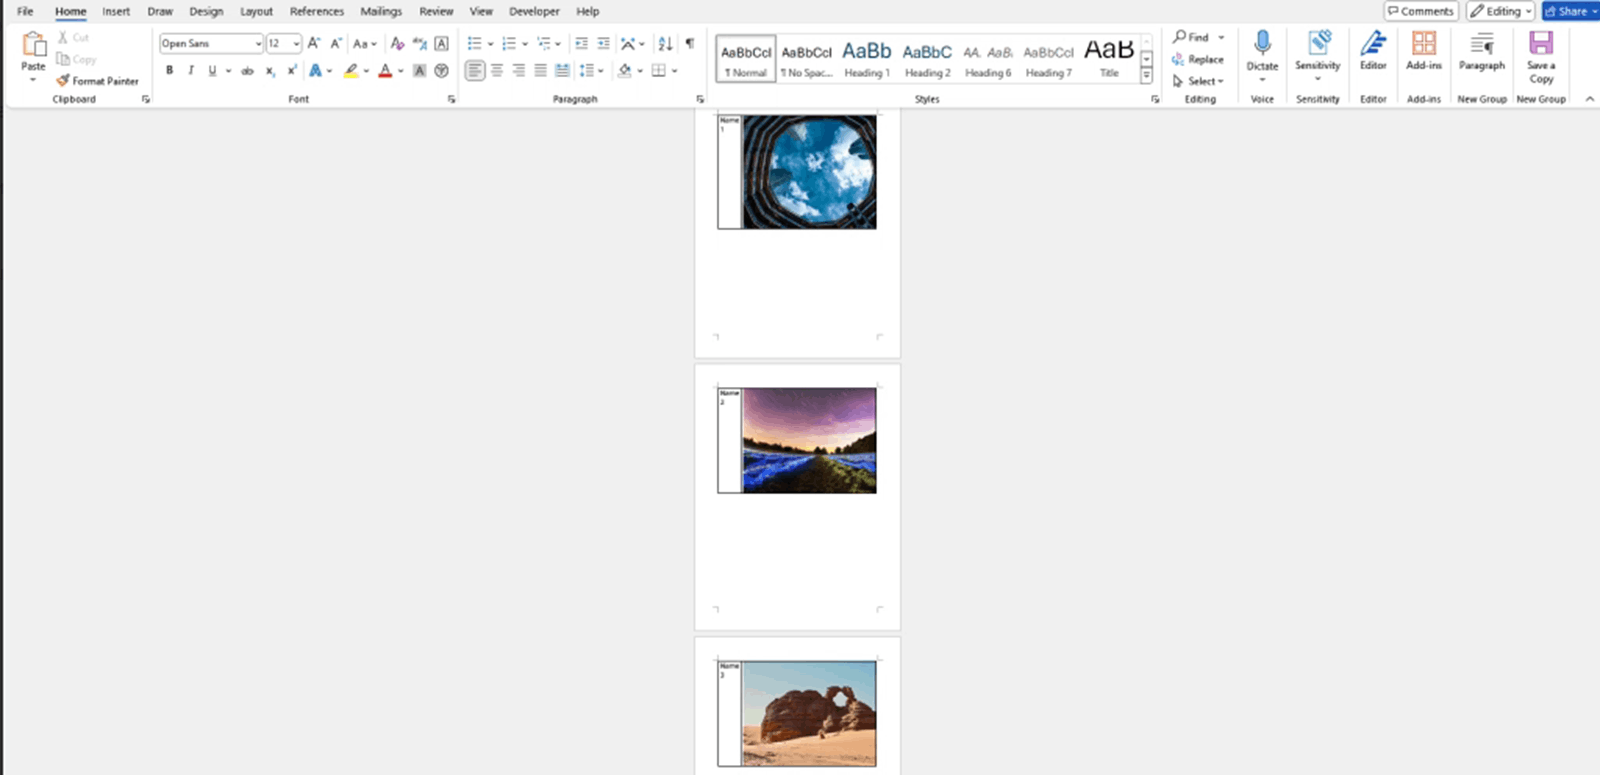Switch to the Layout tab

coord(256,11)
